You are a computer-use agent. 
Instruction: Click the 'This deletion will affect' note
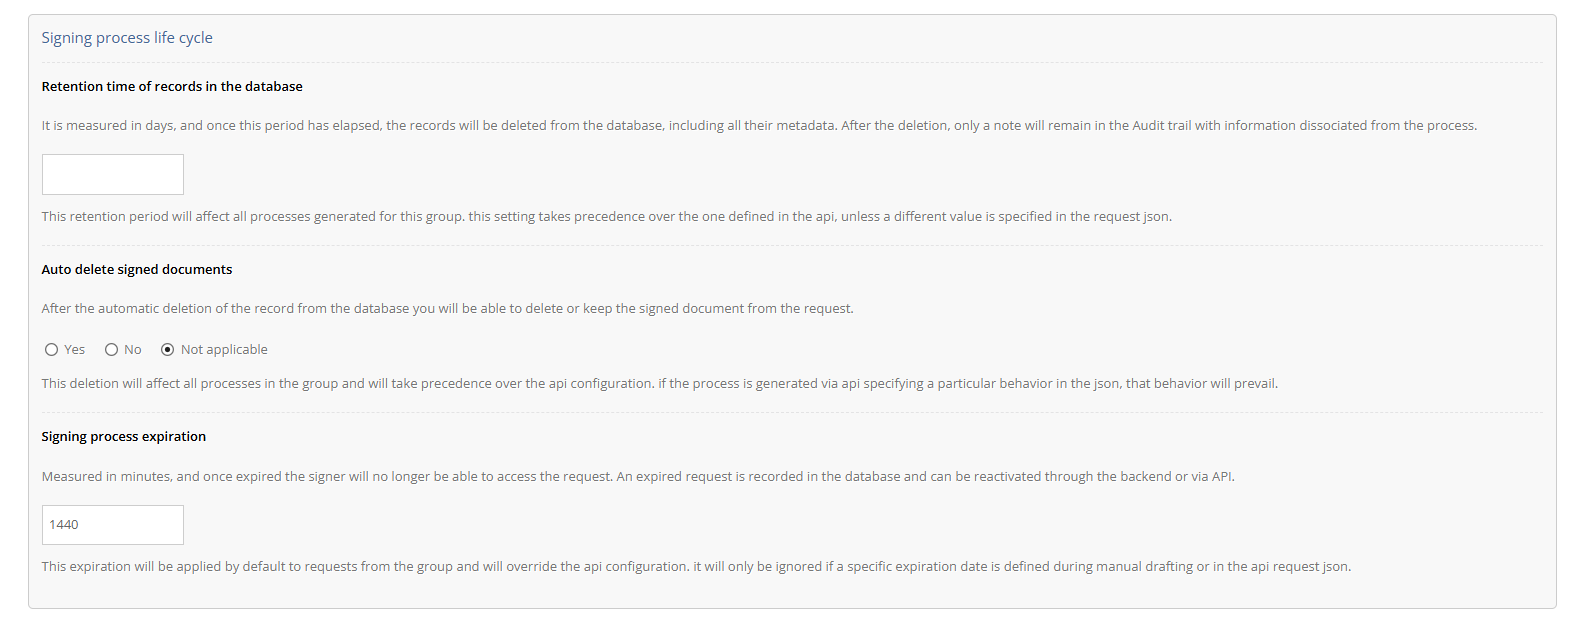click(x=660, y=384)
